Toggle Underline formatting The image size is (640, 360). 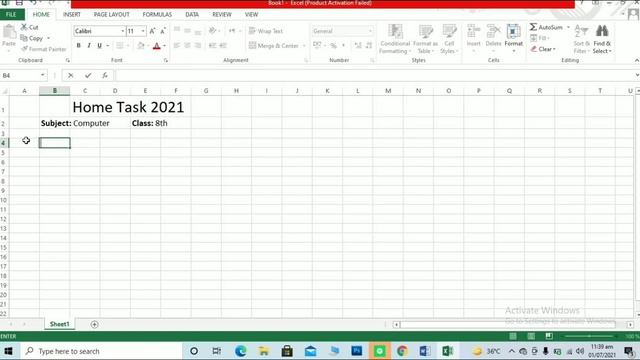tap(99, 46)
